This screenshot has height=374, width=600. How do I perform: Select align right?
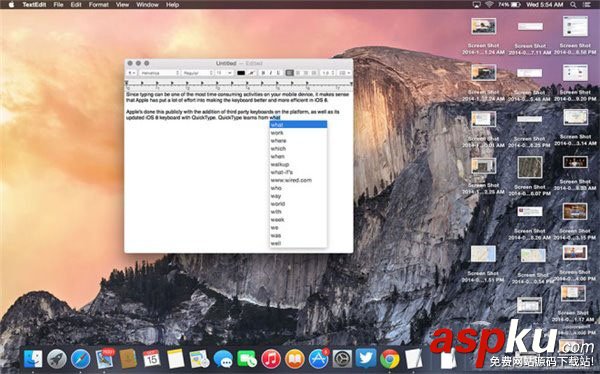[x=306, y=73]
